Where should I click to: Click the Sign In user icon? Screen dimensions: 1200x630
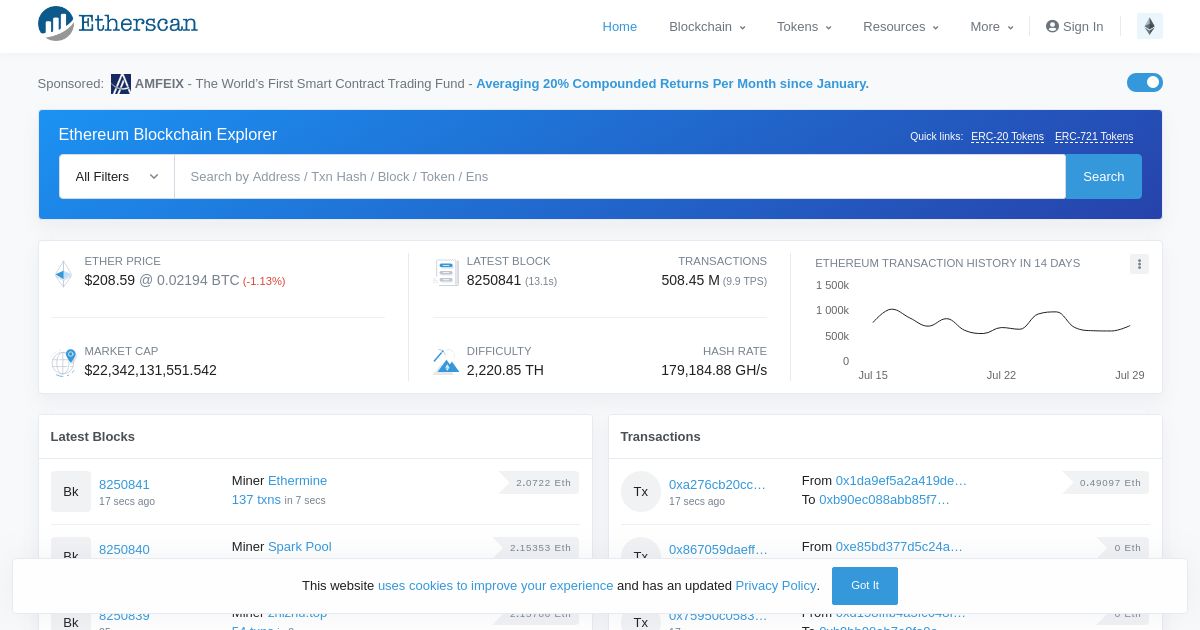pos(1052,26)
